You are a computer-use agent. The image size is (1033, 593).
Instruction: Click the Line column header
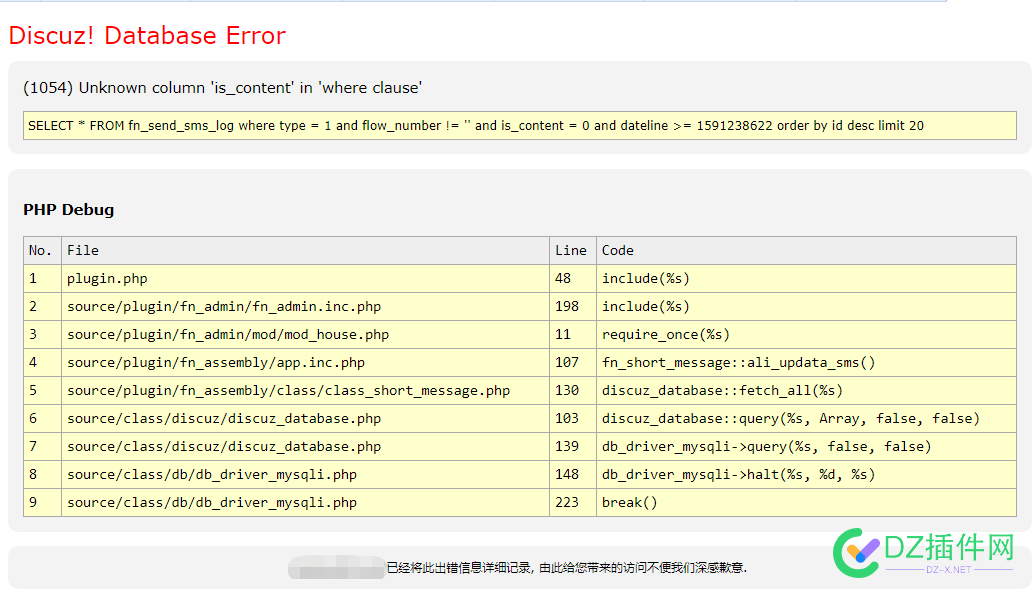click(572, 250)
